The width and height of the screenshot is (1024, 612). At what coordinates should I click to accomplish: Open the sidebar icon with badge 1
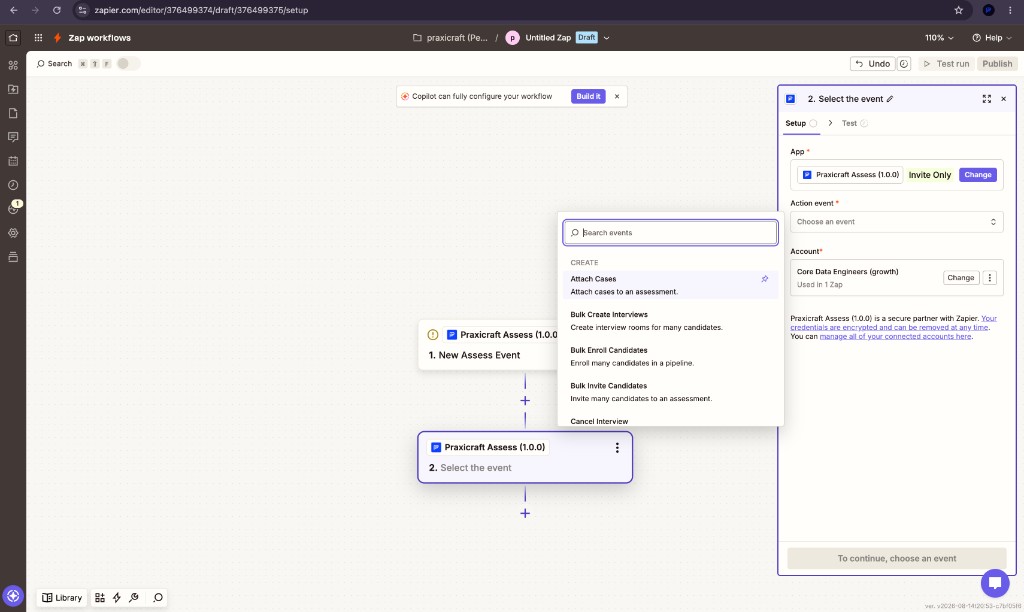coord(13,208)
